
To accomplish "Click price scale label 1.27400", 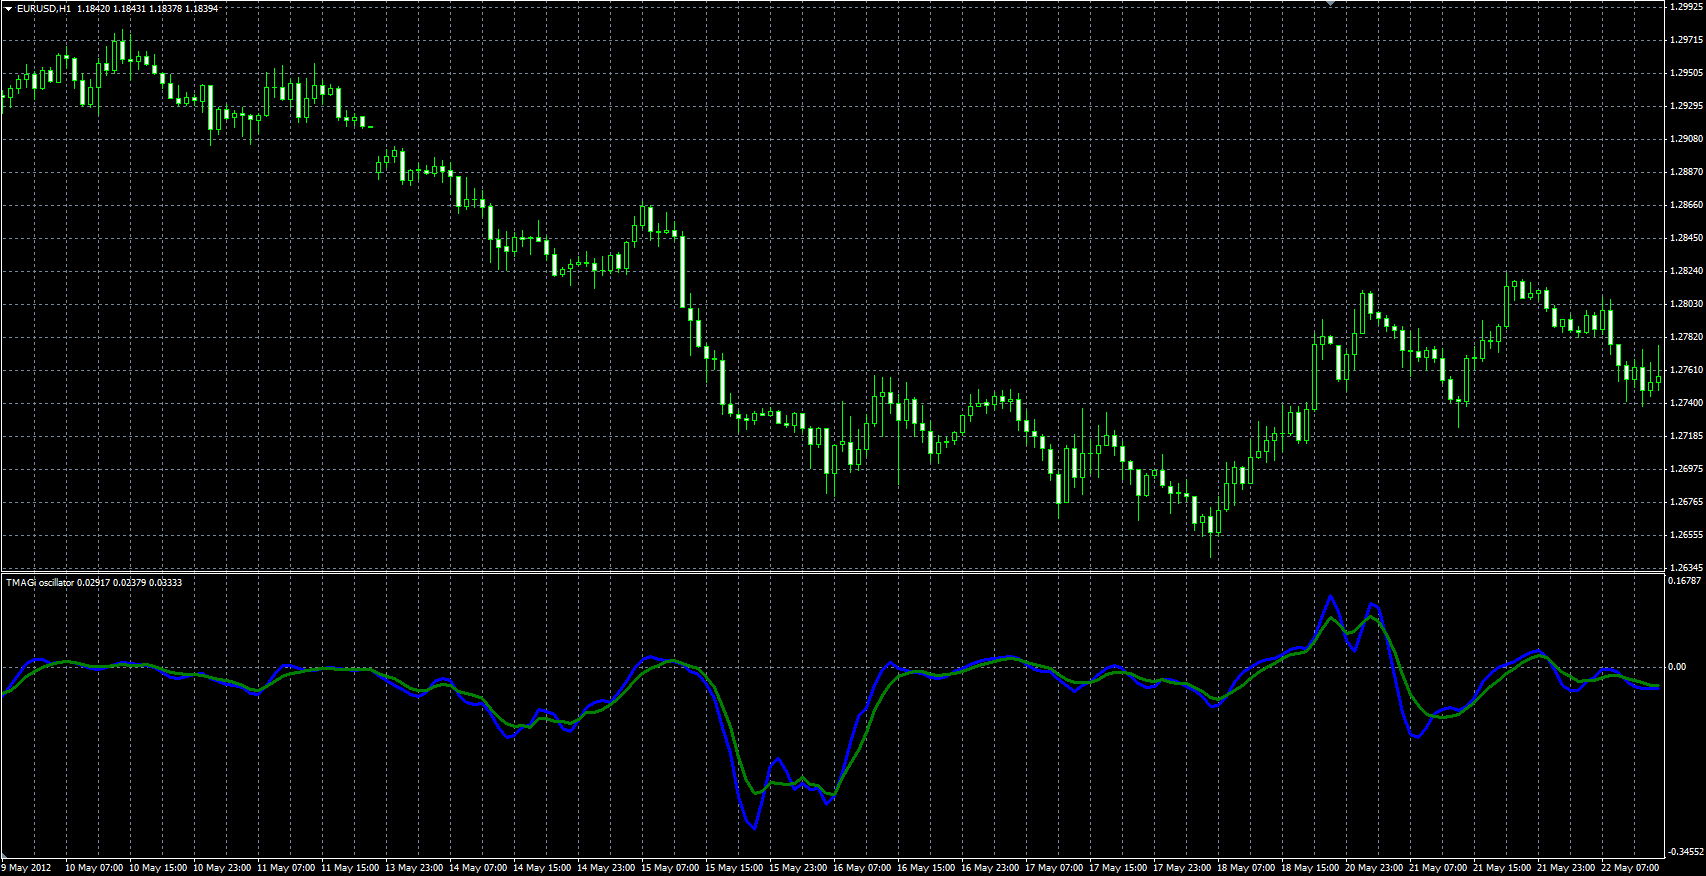I will 1686,403.
